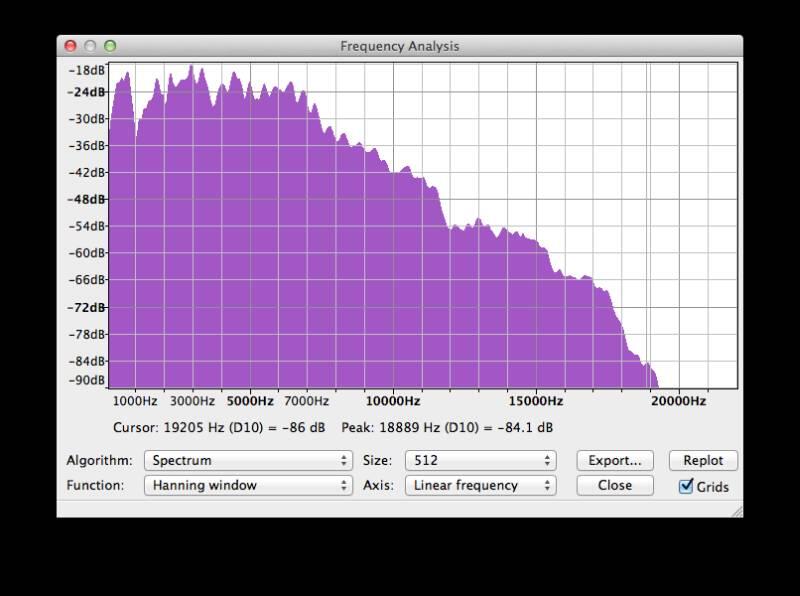The width and height of the screenshot is (800, 596).
Task: Click the Cursor frequency readout text
Action: point(221,428)
